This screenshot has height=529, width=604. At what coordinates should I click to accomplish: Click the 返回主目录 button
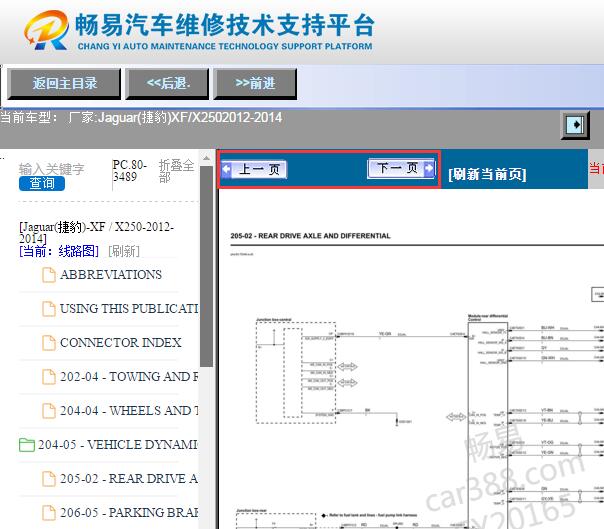pos(64,84)
